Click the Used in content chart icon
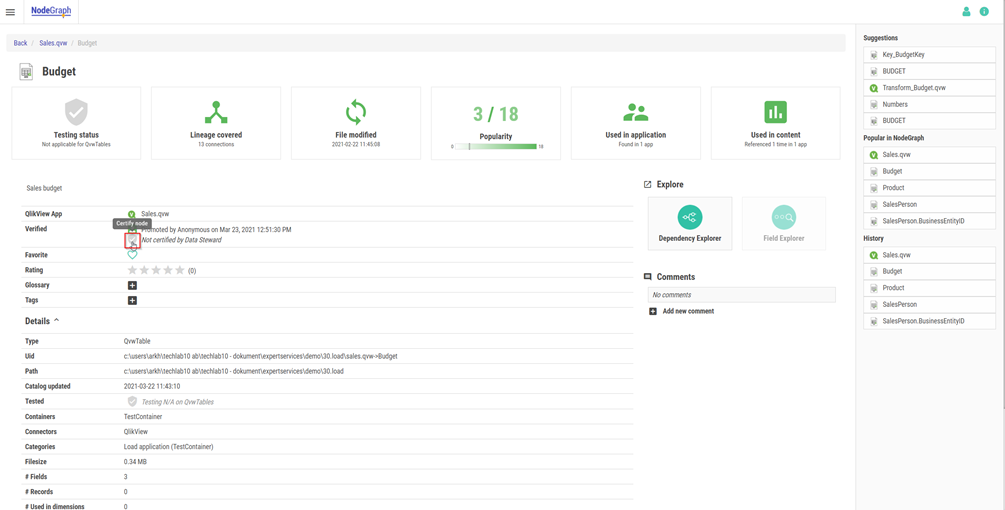 click(776, 112)
